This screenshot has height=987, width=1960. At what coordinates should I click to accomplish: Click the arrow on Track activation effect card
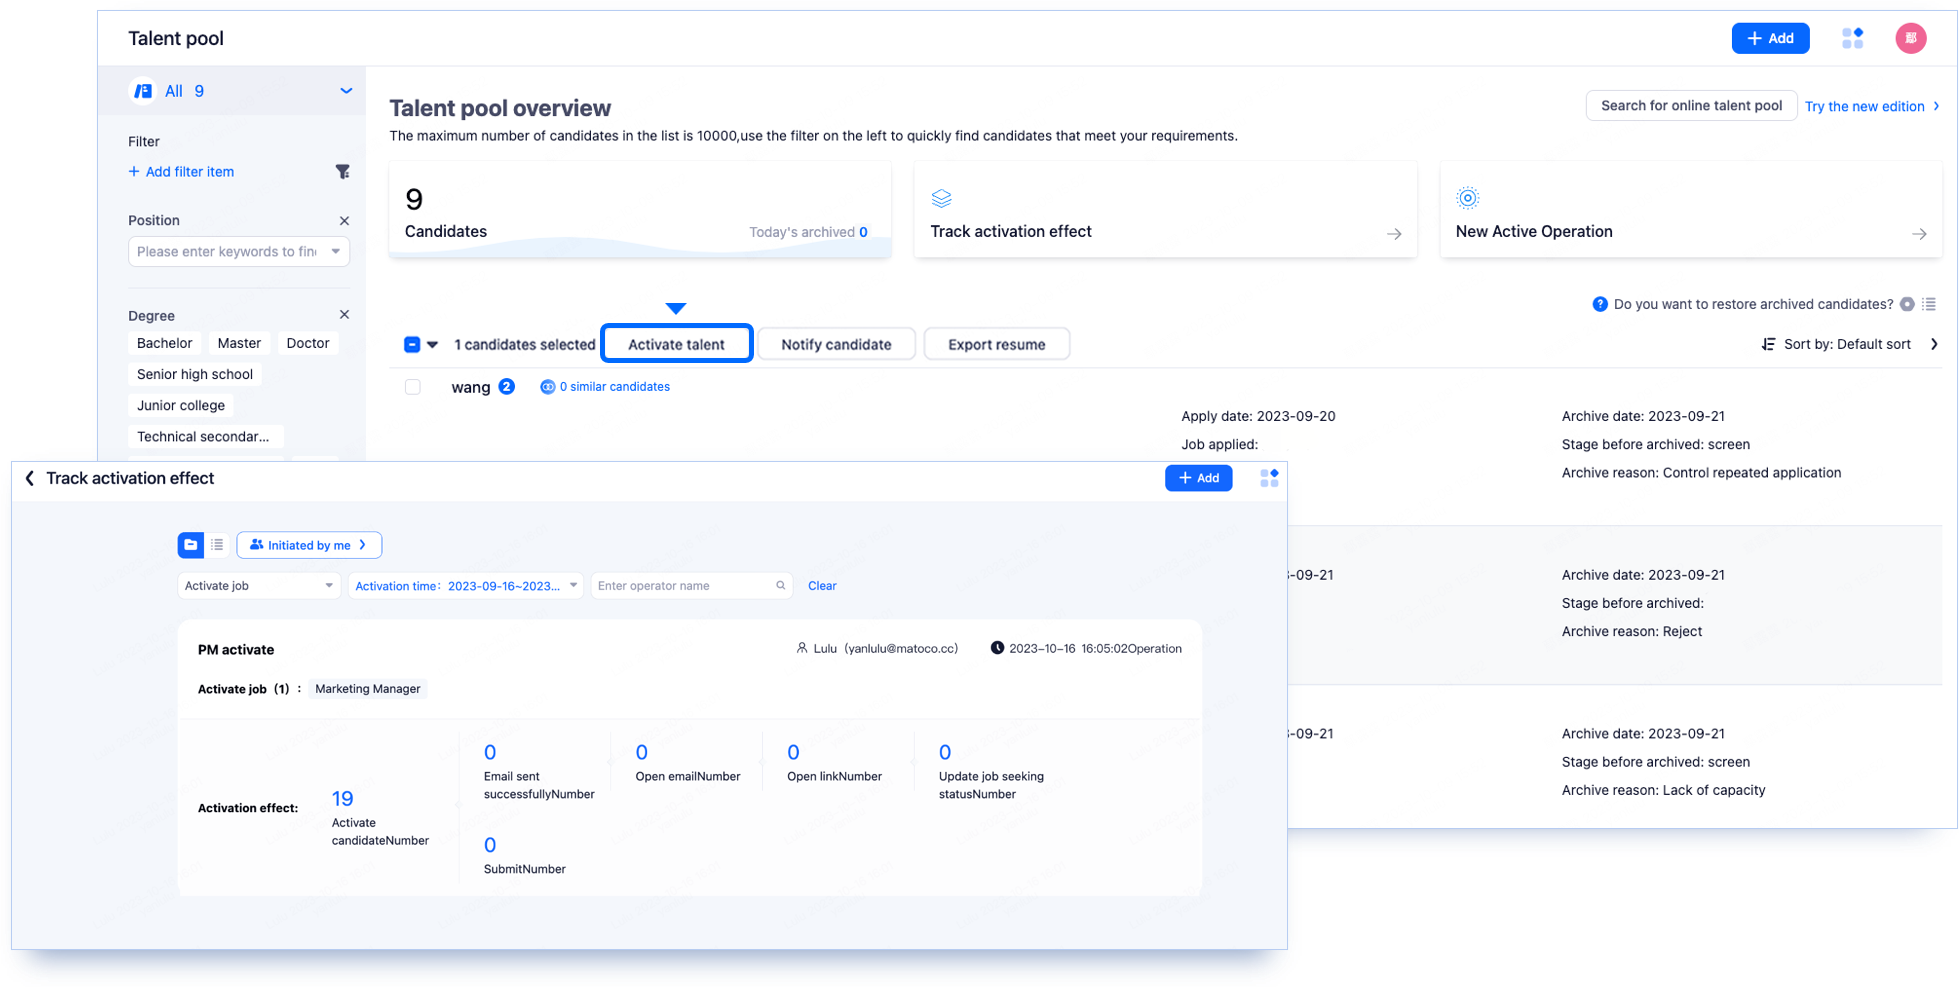[1394, 234]
